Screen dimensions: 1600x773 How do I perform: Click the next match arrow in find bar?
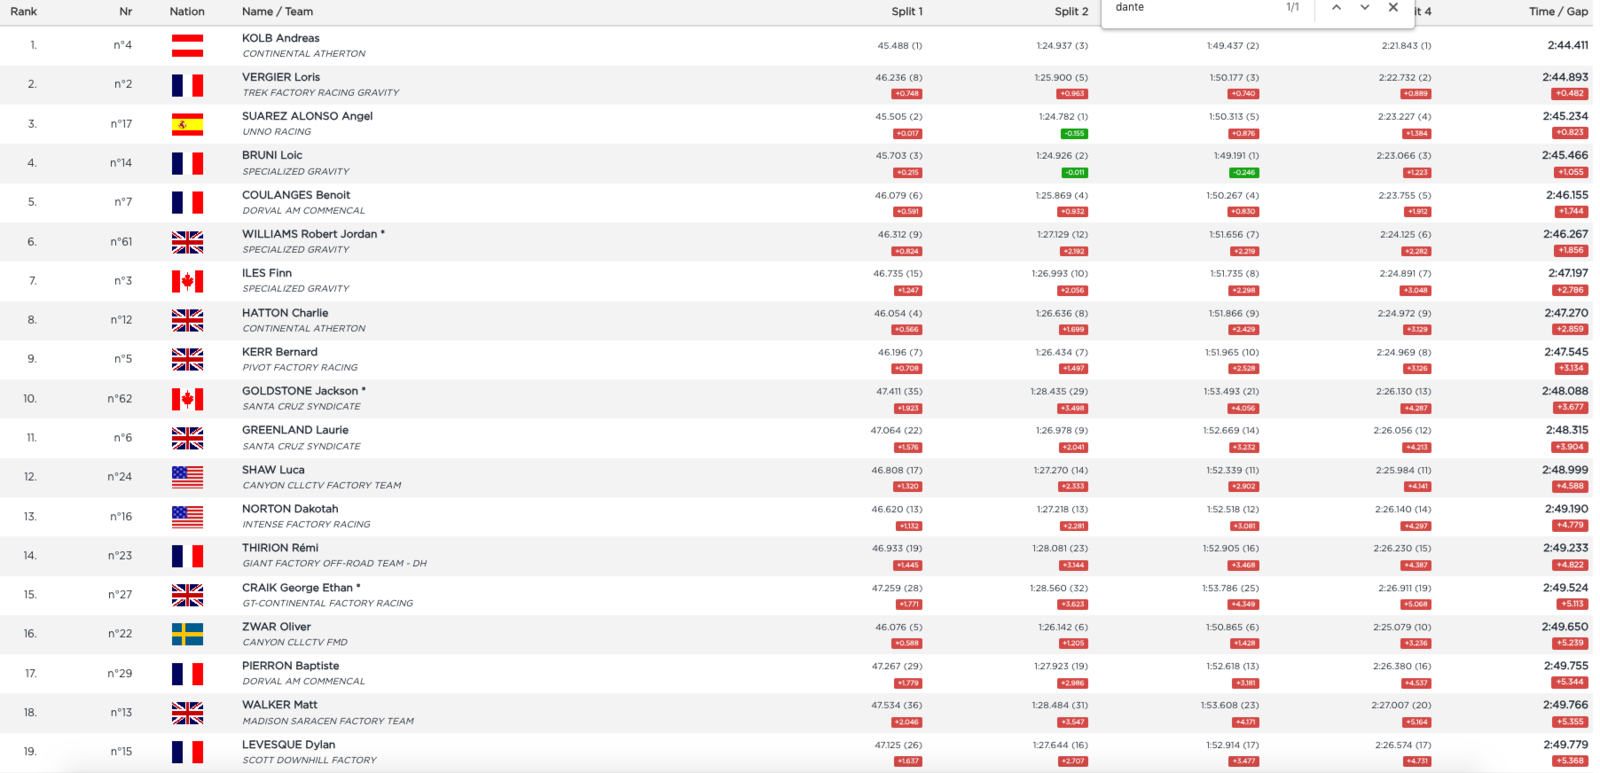[1364, 8]
